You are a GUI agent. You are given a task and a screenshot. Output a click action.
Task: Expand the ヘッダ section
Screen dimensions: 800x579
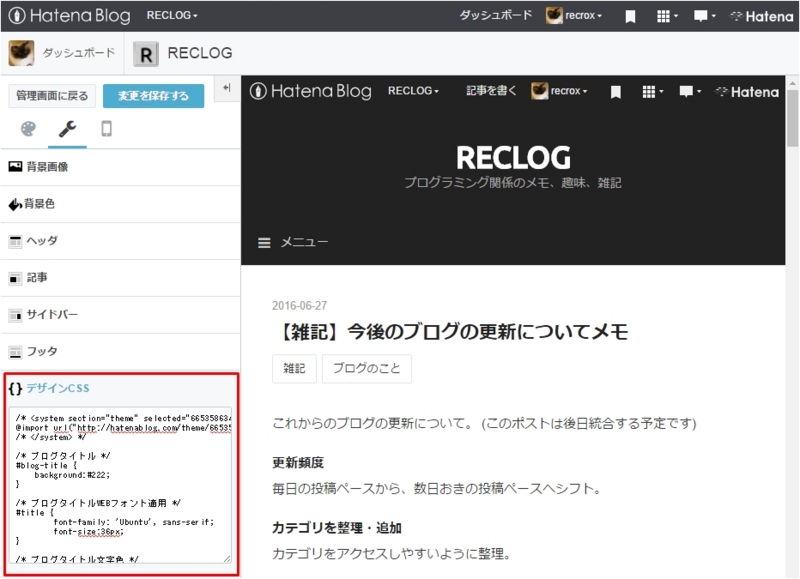point(120,241)
